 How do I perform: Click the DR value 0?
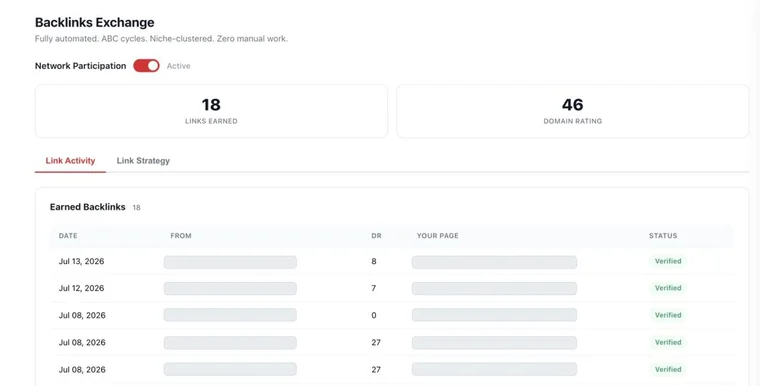374,315
